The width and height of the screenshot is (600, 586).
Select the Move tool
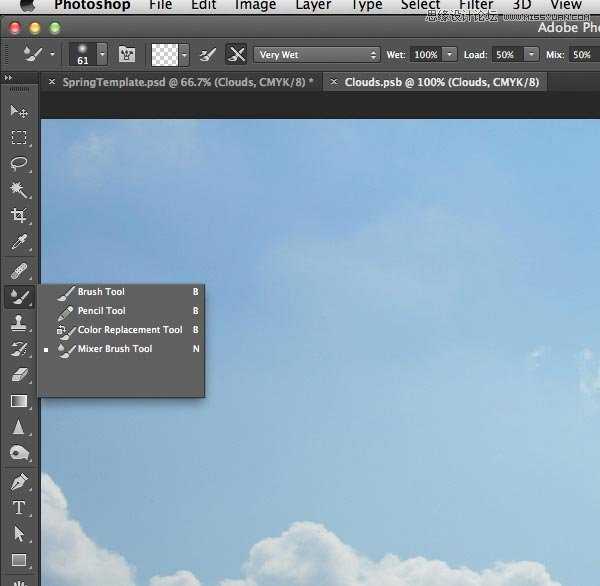19,112
